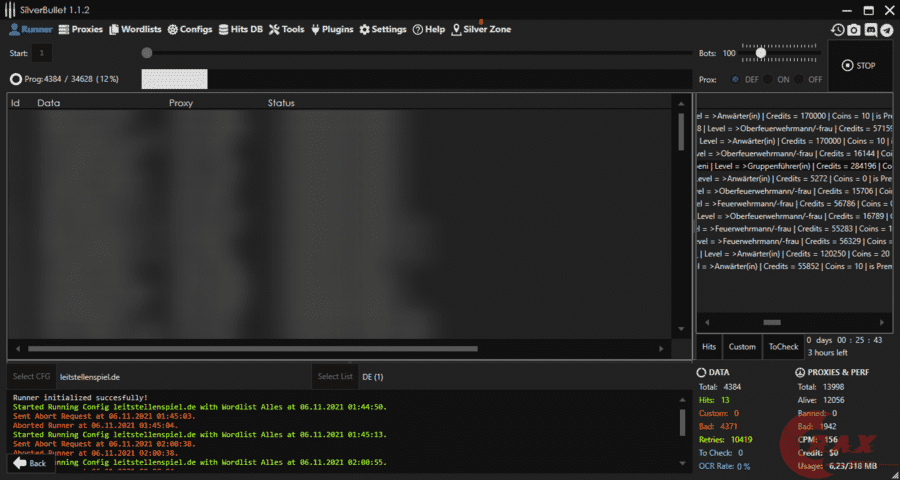Open the Help section
Viewport: 900px width, 480px height.
(429, 29)
